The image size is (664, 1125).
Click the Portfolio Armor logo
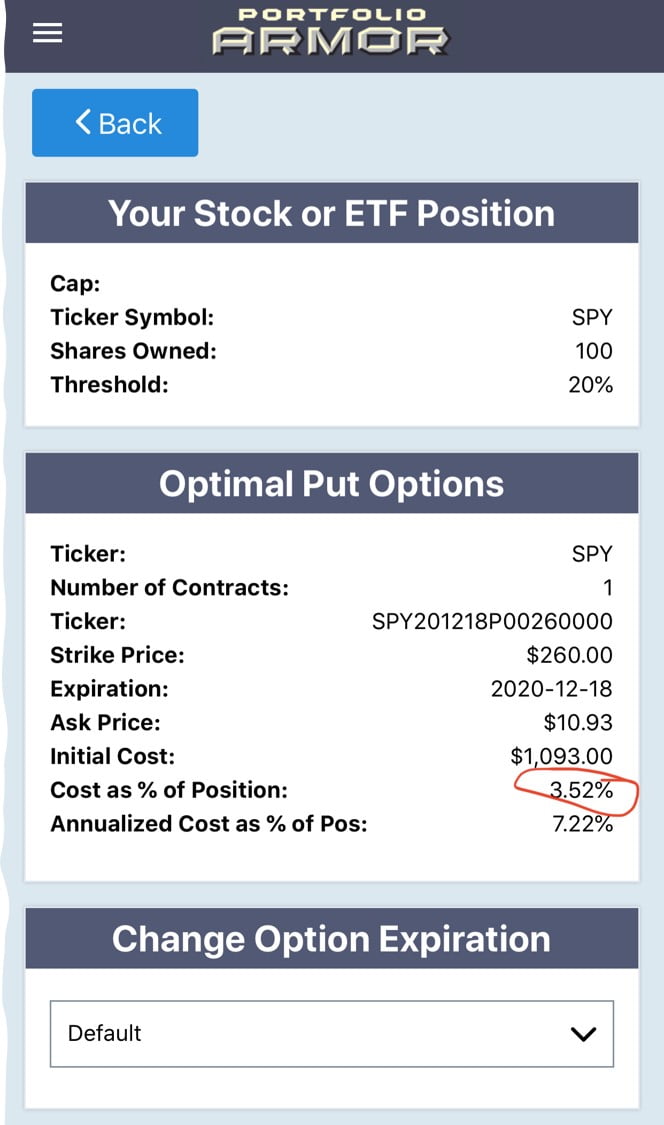[331, 31]
